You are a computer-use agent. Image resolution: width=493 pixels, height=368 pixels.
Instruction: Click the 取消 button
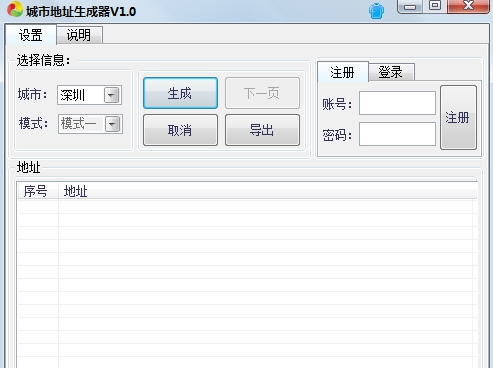180,130
